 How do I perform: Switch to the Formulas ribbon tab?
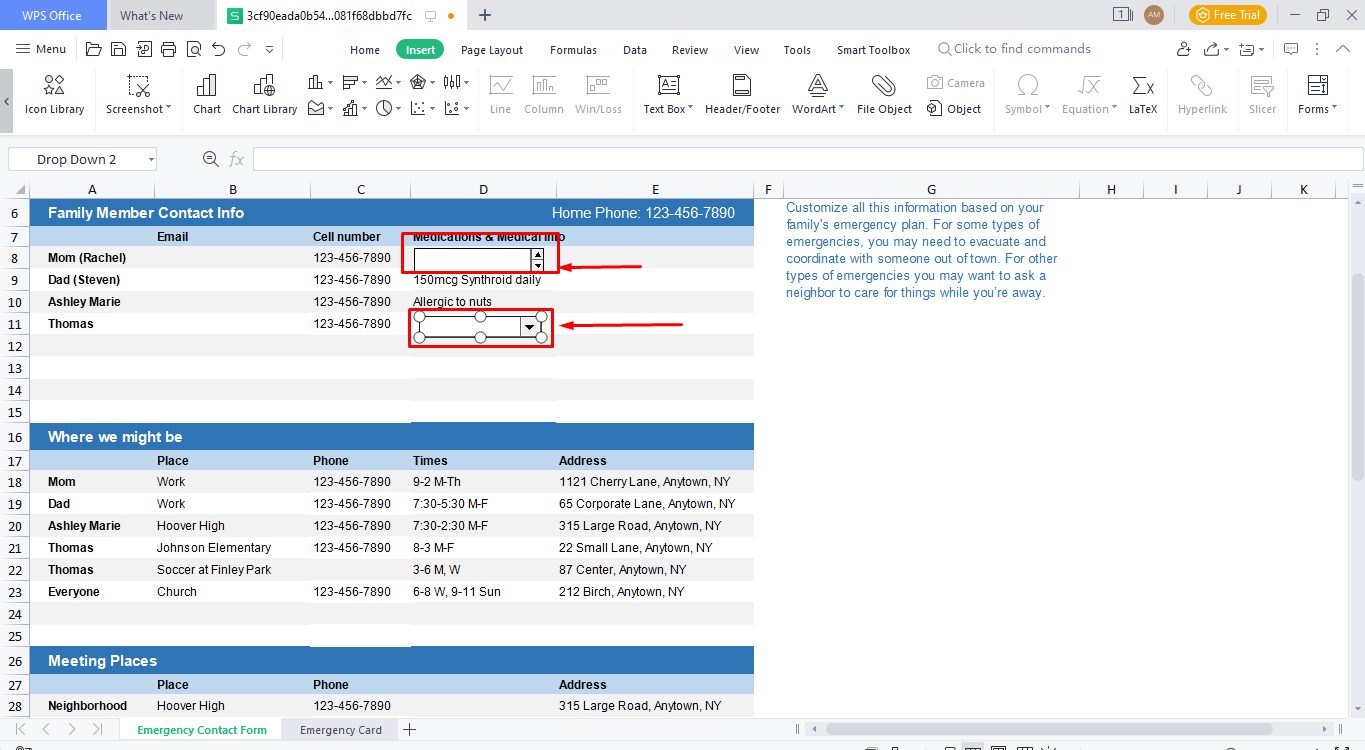tap(573, 49)
